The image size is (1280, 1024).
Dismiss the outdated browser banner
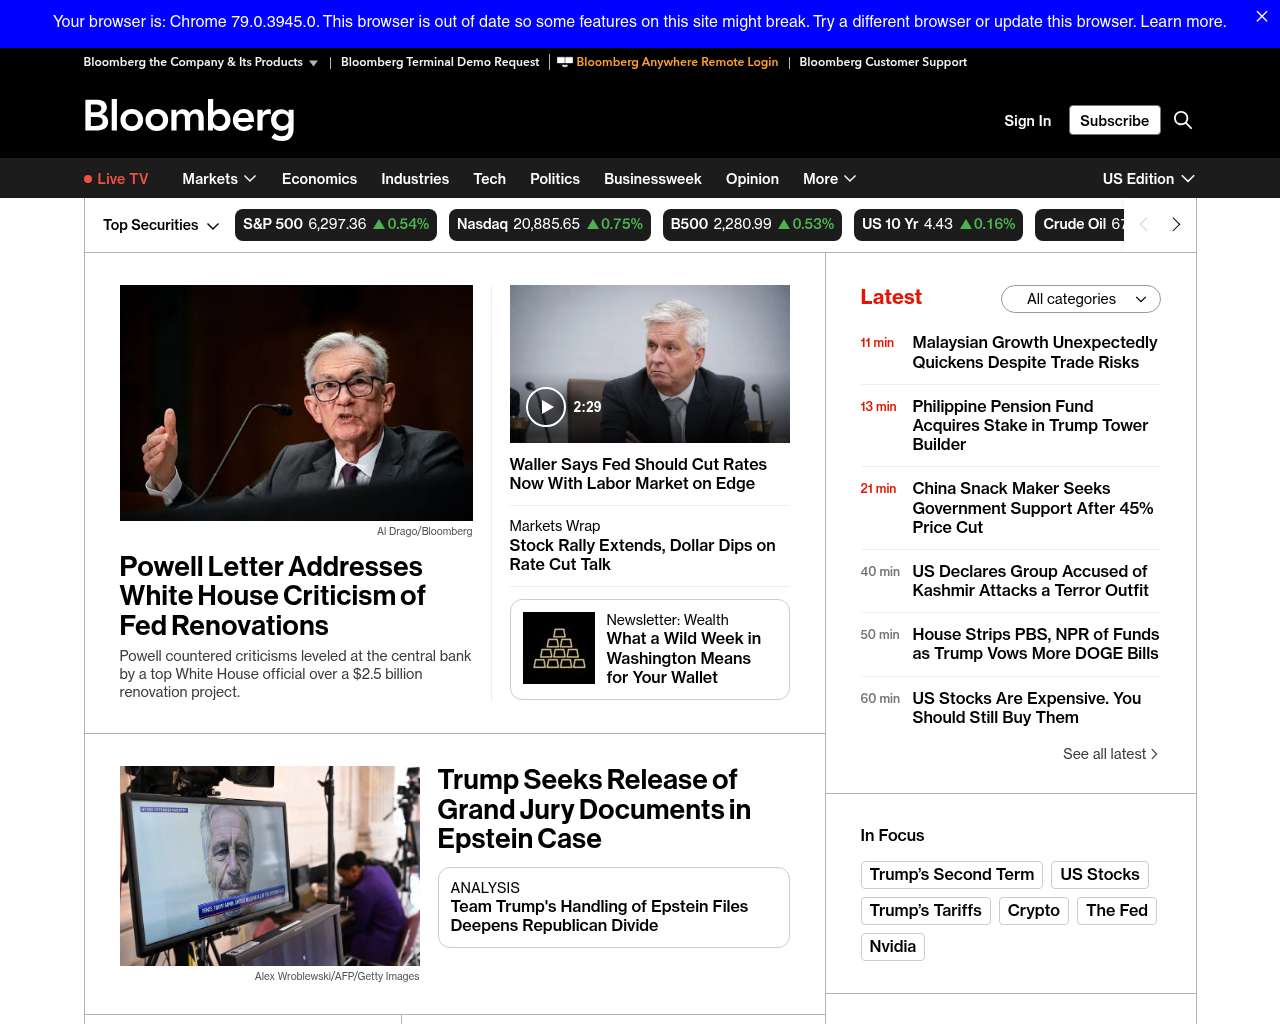[1261, 17]
